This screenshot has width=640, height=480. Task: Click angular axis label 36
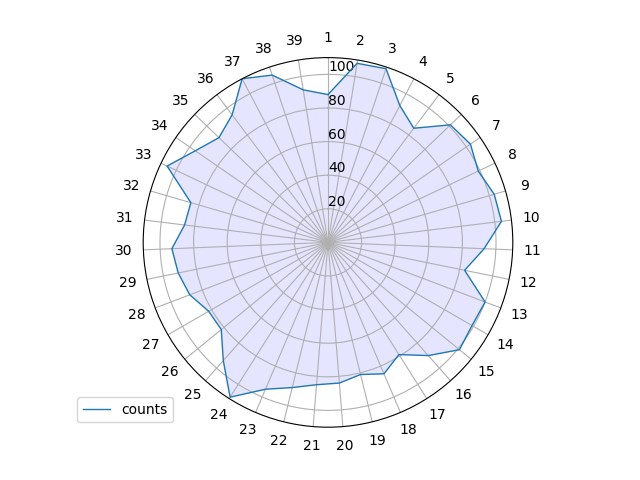205,78
